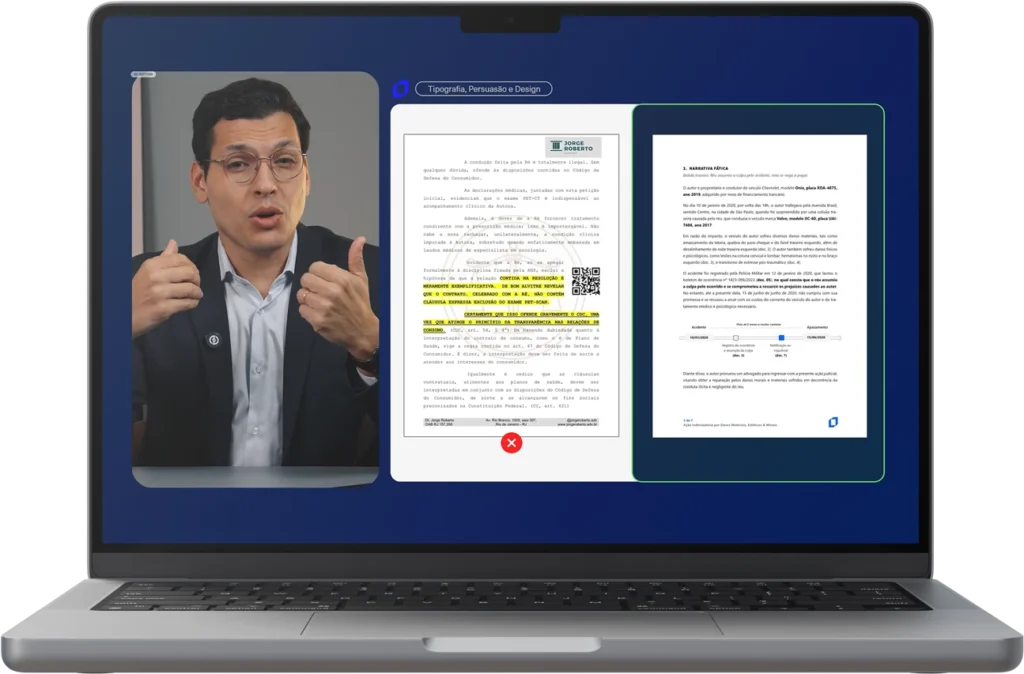This screenshot has width=1024, height=674.
Task: Click the Jorge Roberto logo in the left document
Action: tap(573, 146)
